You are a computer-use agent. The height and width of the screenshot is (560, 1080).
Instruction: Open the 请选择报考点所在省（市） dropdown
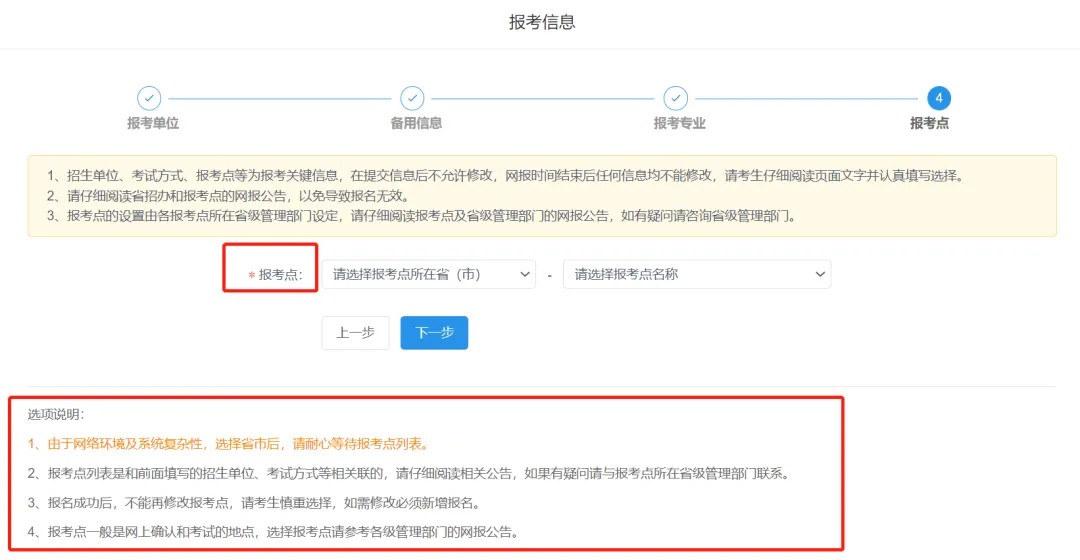tap(428, 274)
